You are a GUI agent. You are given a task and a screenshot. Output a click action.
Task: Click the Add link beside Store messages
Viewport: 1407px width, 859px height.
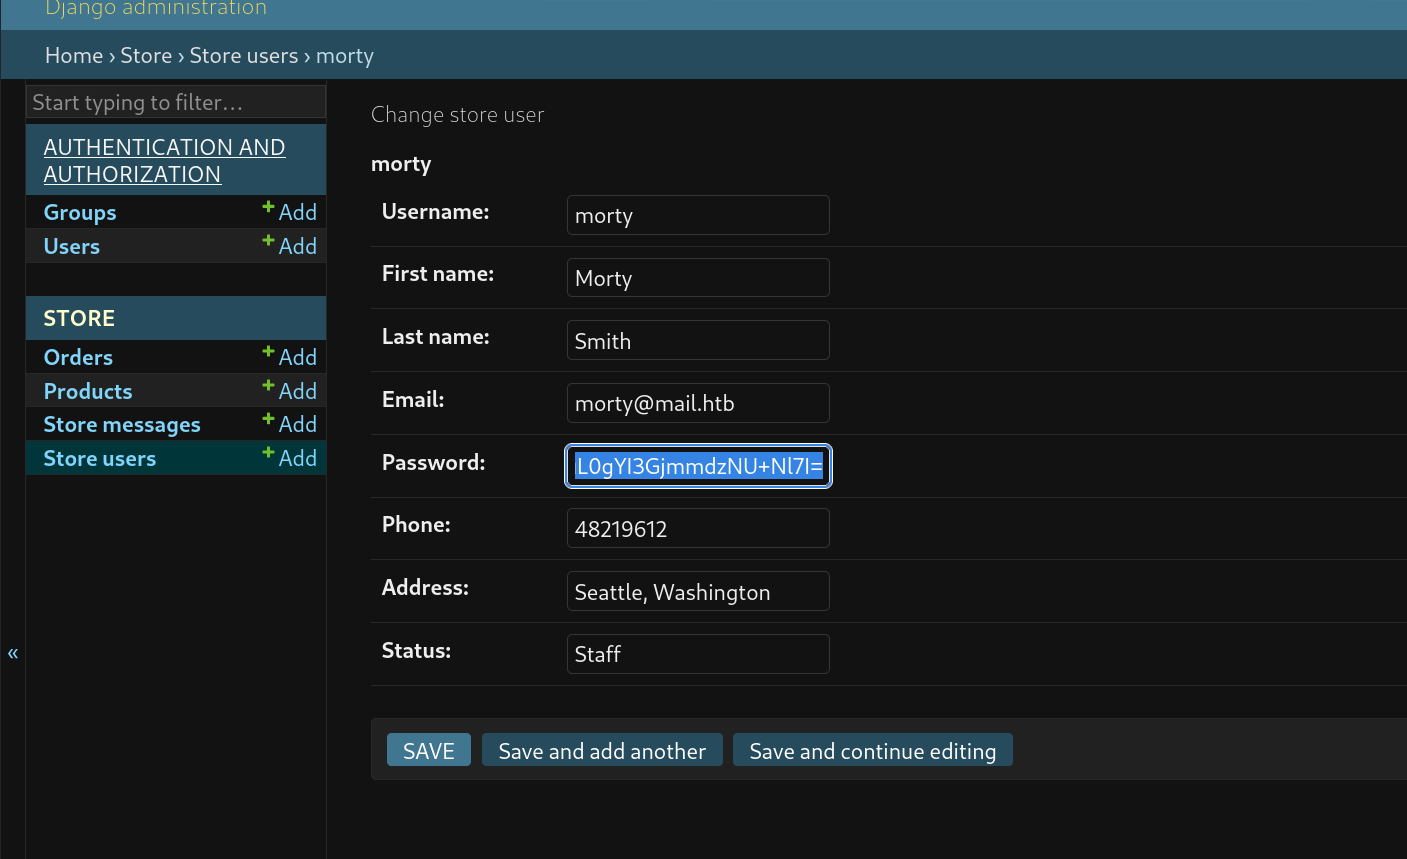(290, 424)
